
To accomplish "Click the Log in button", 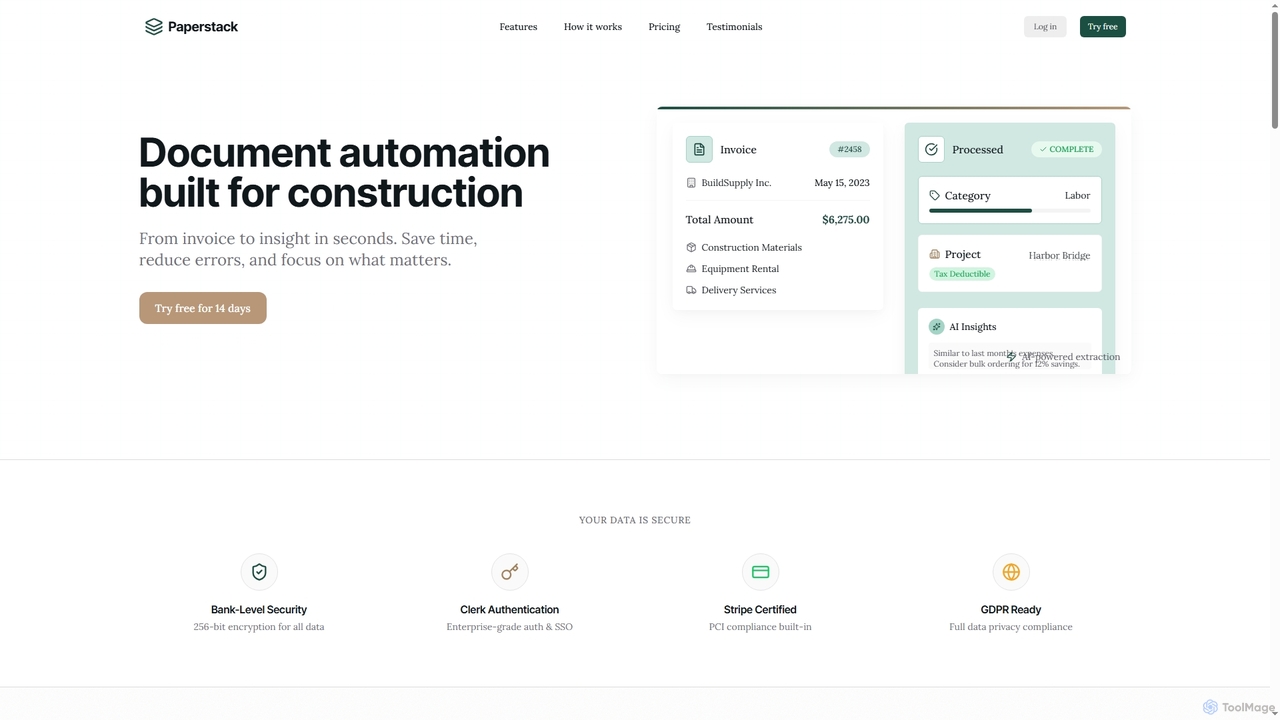I will (x=1045, y=27).
